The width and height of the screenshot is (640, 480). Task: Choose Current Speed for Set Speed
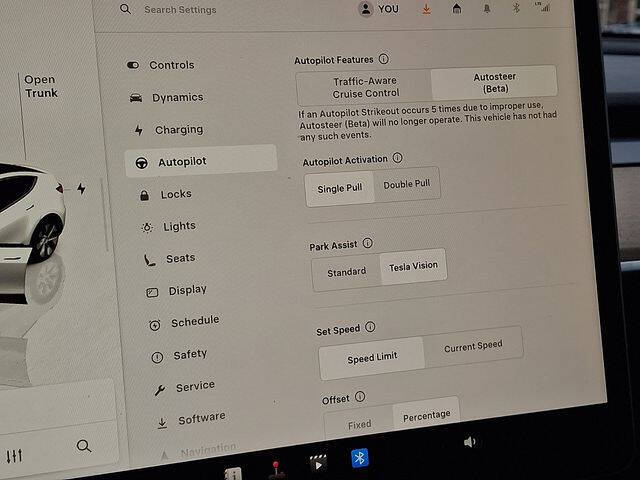click(473, 347)
